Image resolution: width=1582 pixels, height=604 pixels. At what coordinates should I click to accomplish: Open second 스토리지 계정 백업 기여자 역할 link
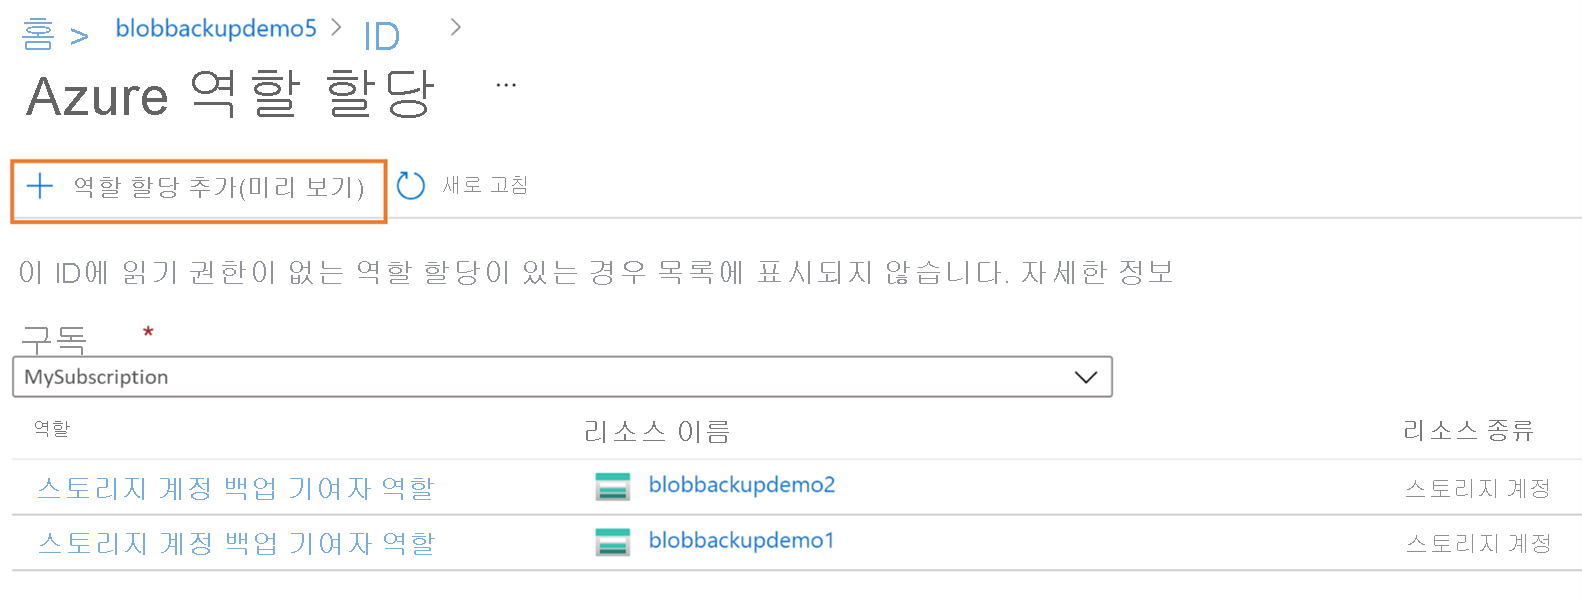pos(236,543)
